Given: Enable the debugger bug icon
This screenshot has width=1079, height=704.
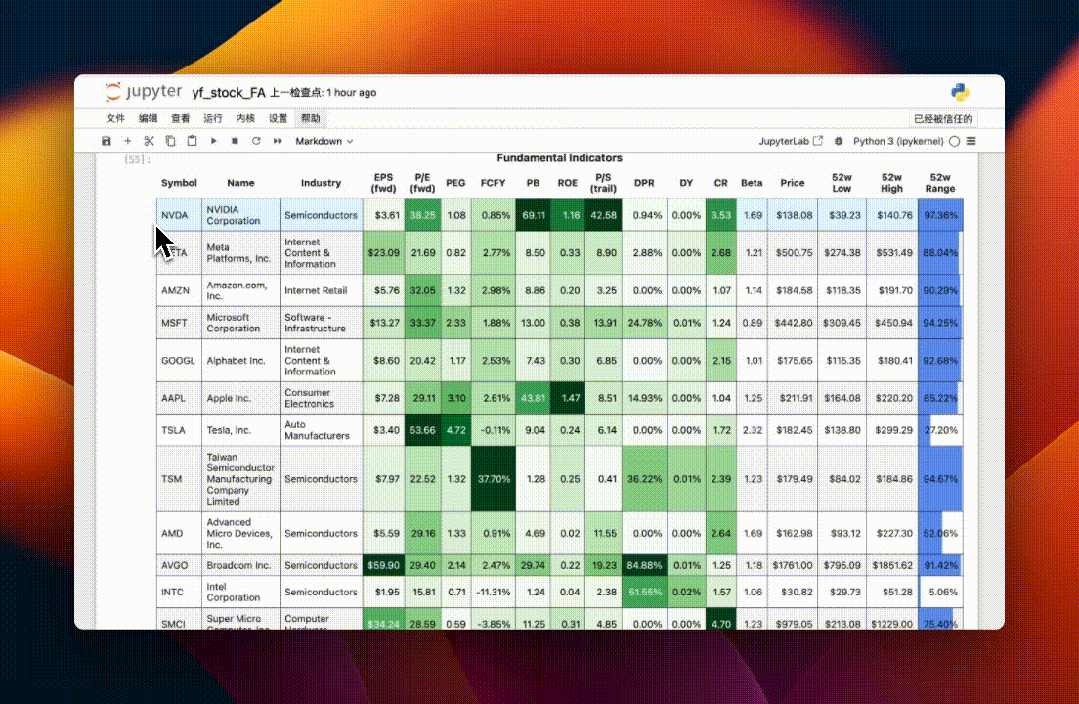Looking at the screenshot, I should (838, 141).
